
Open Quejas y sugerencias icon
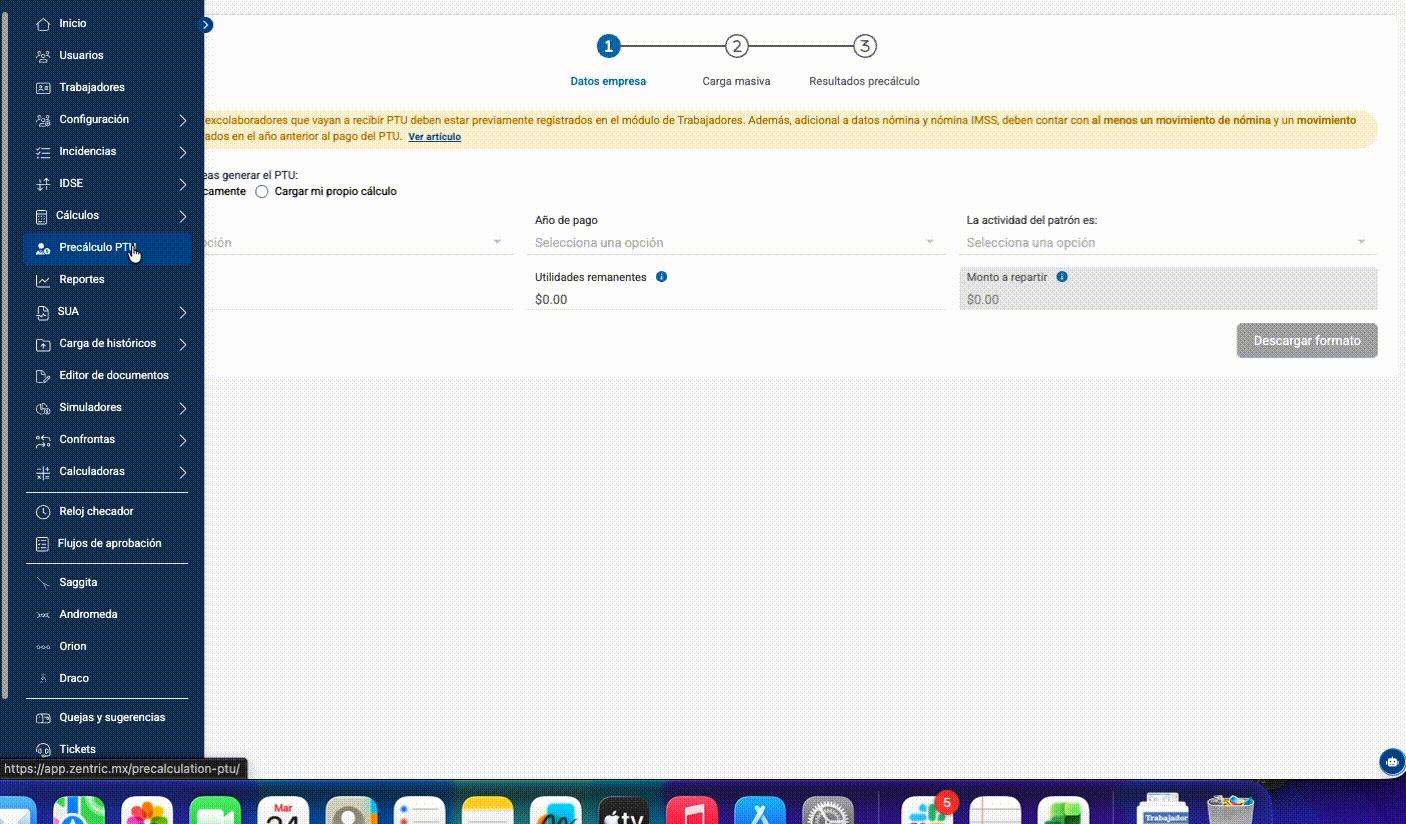tap(42, 717)
